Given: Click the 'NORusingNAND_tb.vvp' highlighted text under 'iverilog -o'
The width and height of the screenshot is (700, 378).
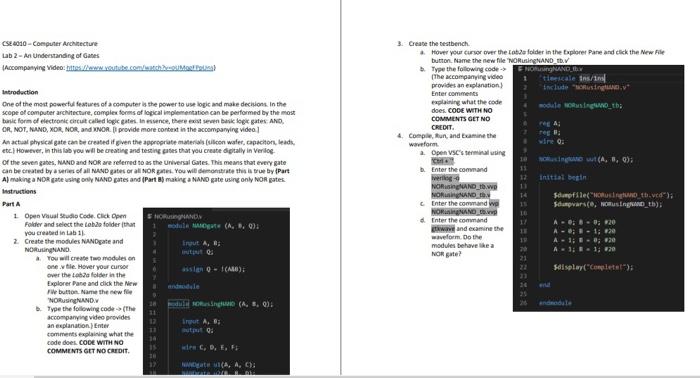Looking at the screenshot, I should pyautogui.click(x=464, y=187).
